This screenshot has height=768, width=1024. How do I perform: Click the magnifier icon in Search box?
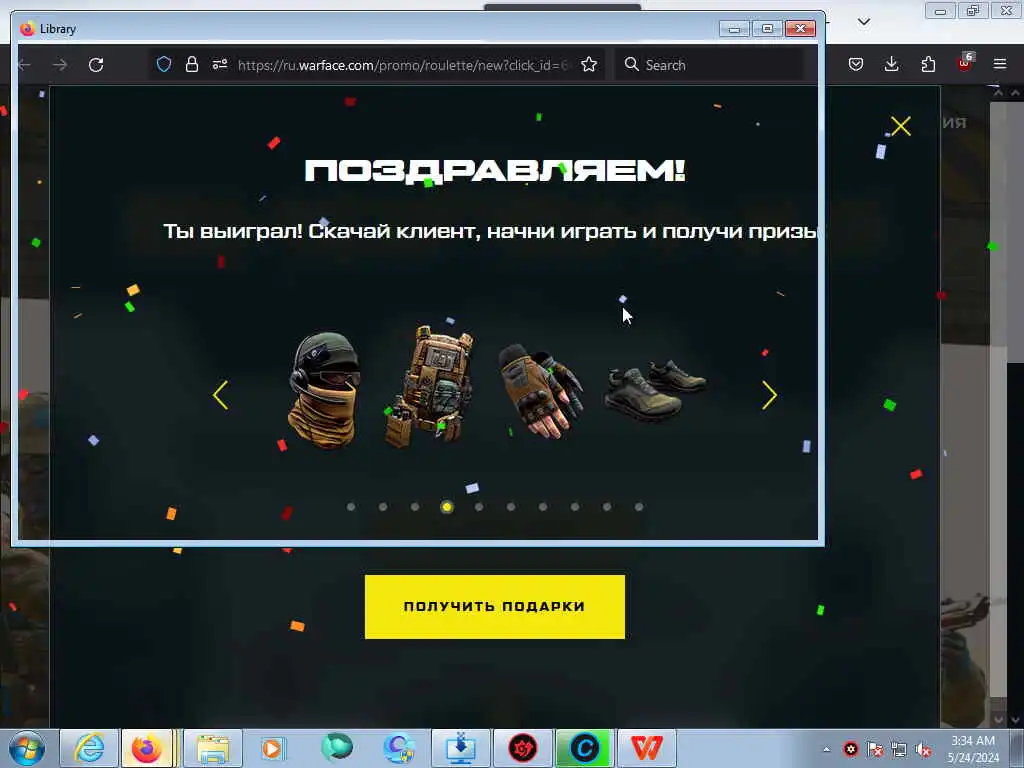pos(632,64)
